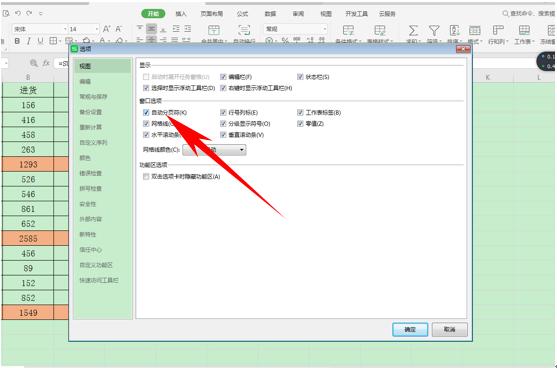Open the number format 常规 dropdown
The width and height of the screenshot is (557, 368).
[295, 29]
